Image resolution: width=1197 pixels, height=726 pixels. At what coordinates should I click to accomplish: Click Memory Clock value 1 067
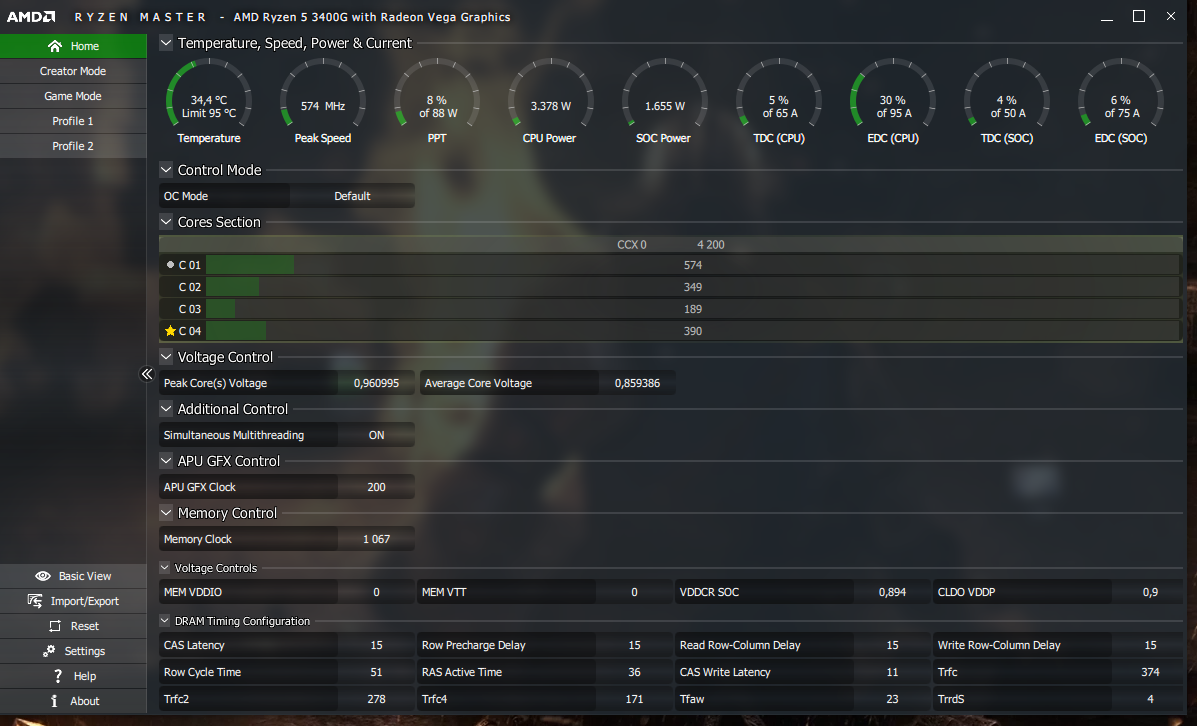click(x=376, y=539)
